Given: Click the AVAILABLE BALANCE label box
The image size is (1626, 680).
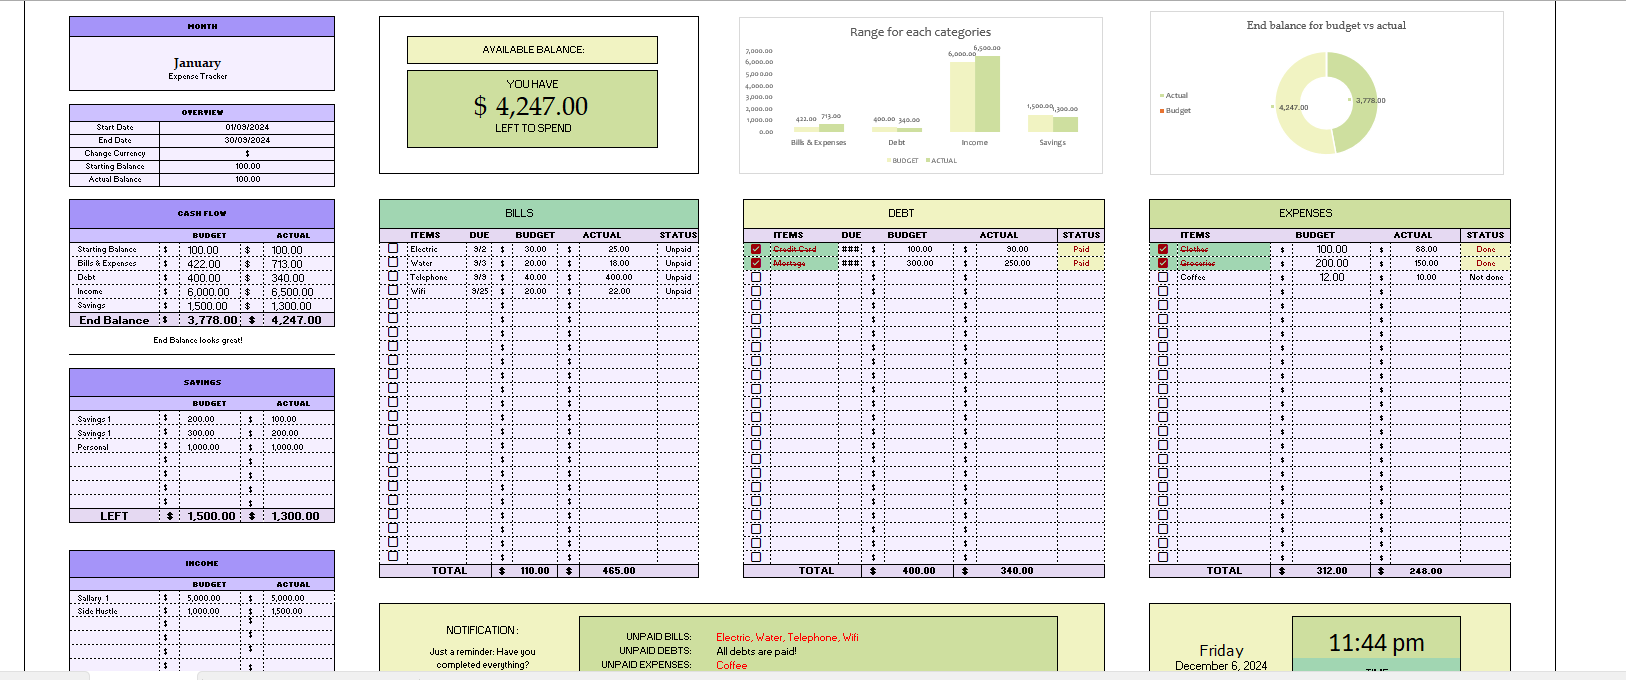Looking at the screenshot, I should click(x=532, y=49).
